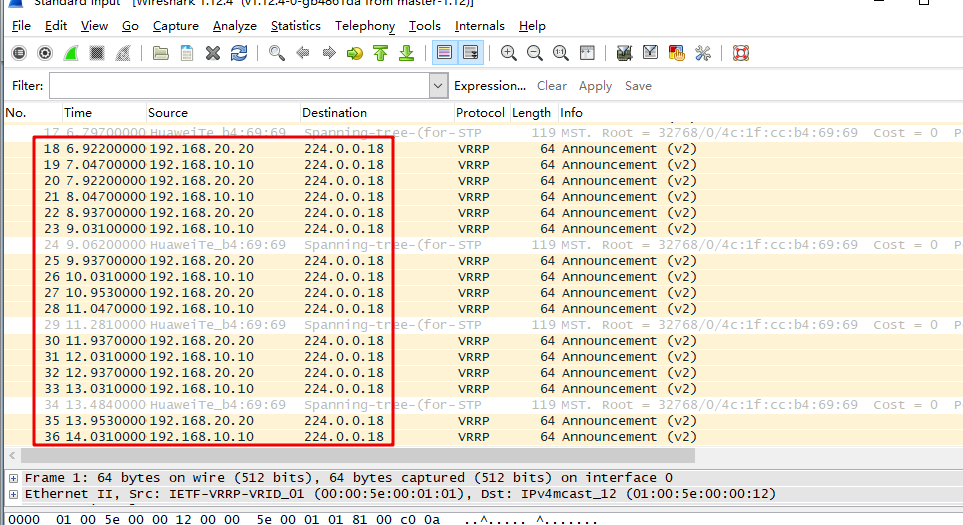
Task: Toggle packet list colorization
Action: pyautogui.click(x=444, y=53)
